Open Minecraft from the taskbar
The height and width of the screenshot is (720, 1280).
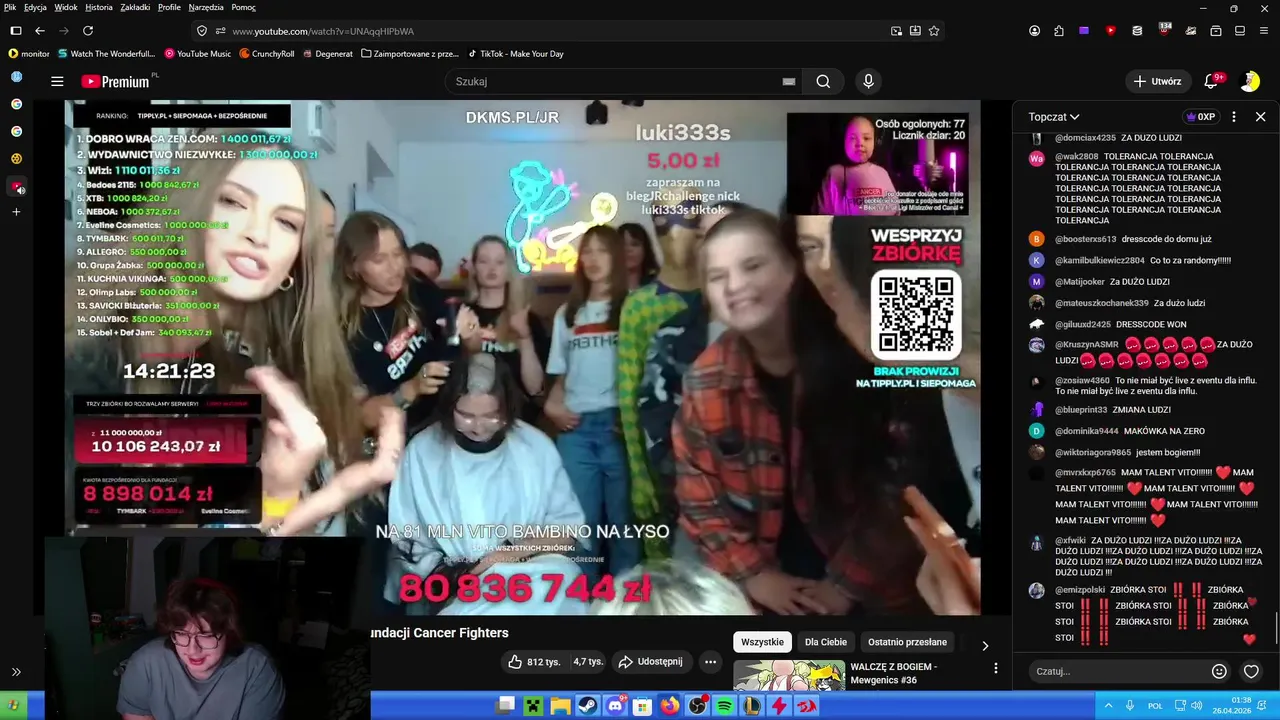[533, 706]
